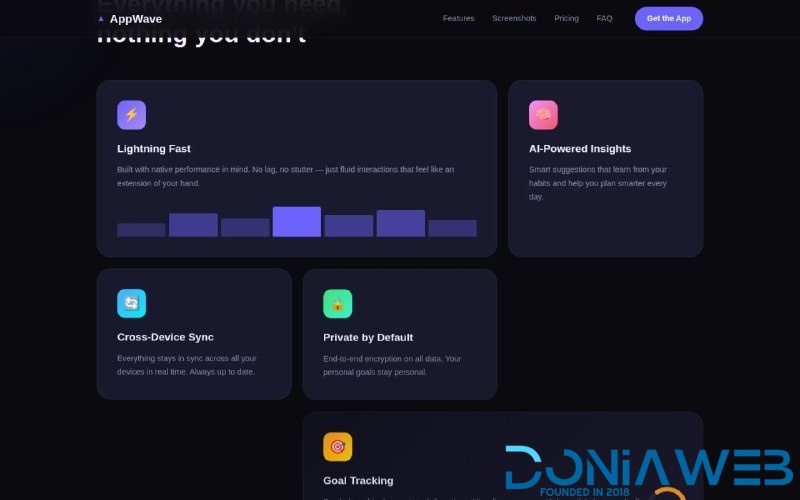
Task: Go to the Pricing nav link
Action: [x=566, y=18]
